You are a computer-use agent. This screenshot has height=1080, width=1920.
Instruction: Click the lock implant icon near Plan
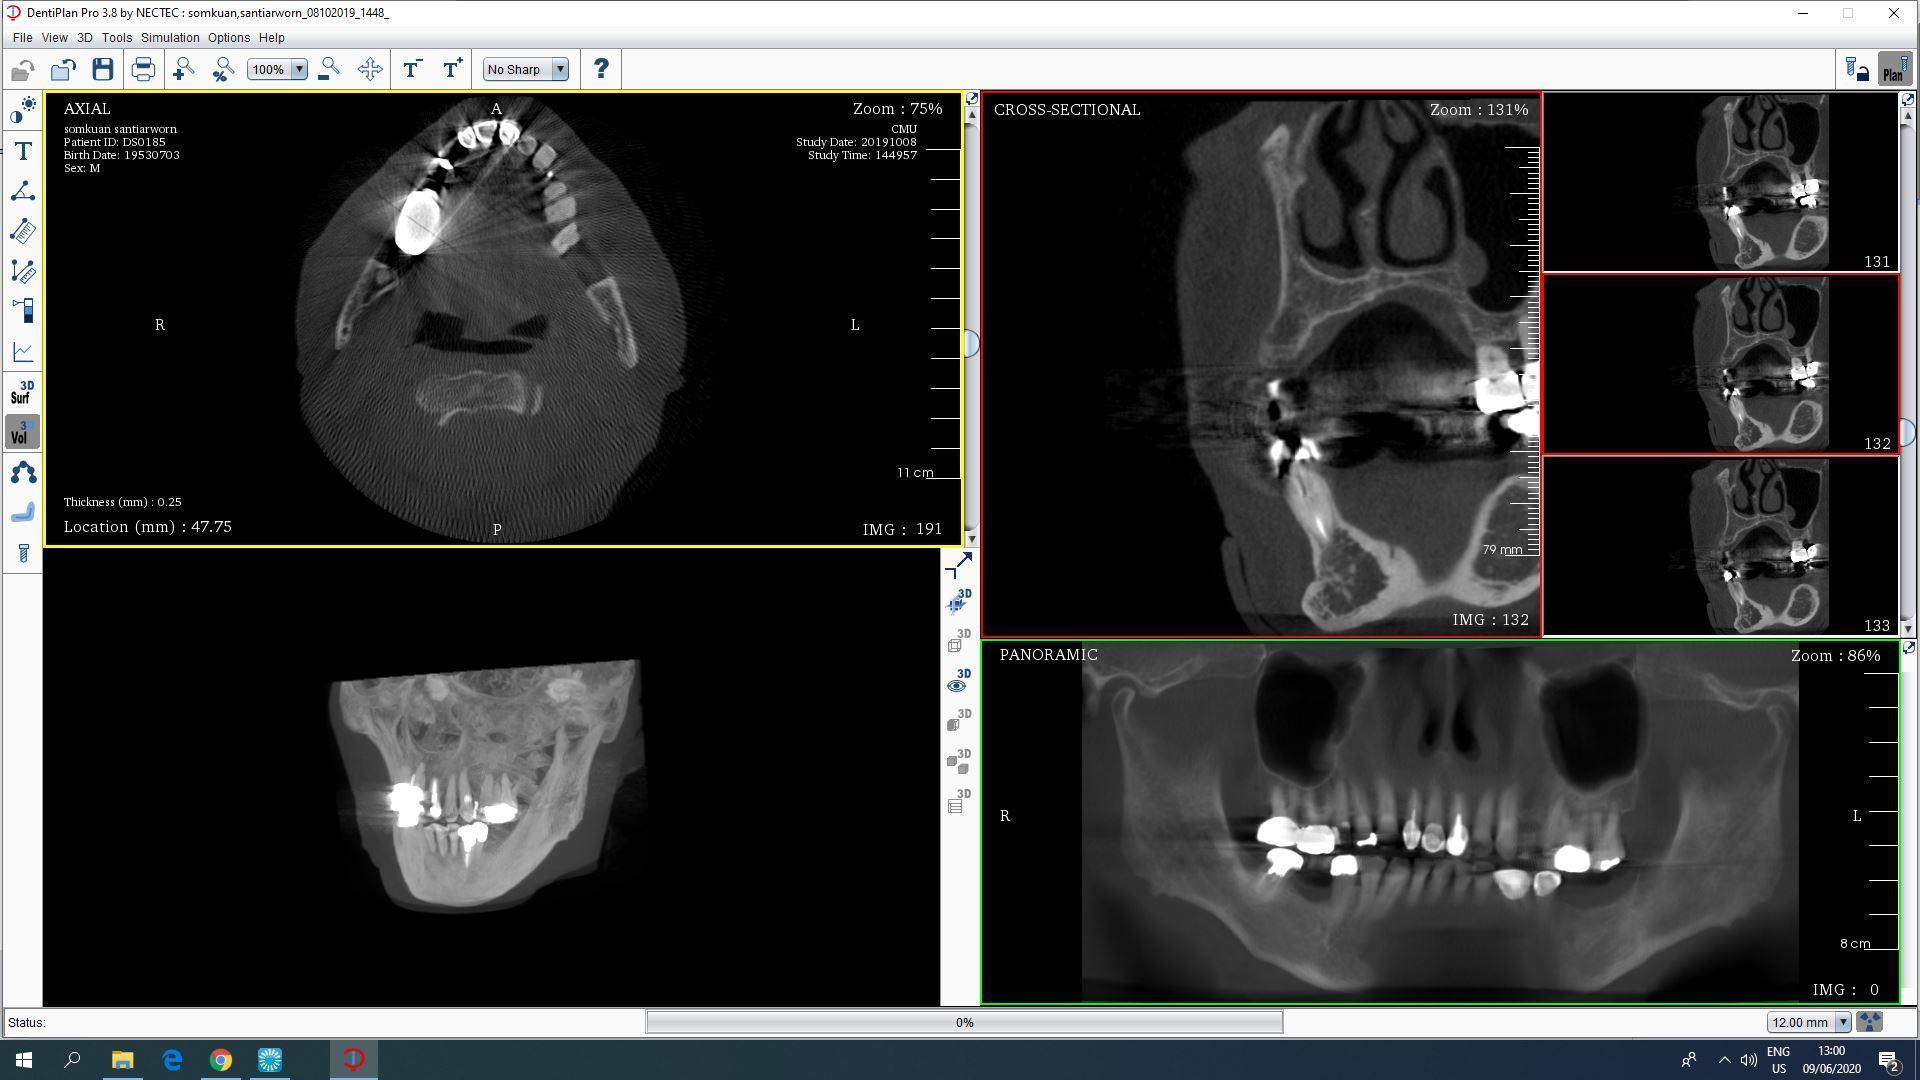click(1857, 69)
